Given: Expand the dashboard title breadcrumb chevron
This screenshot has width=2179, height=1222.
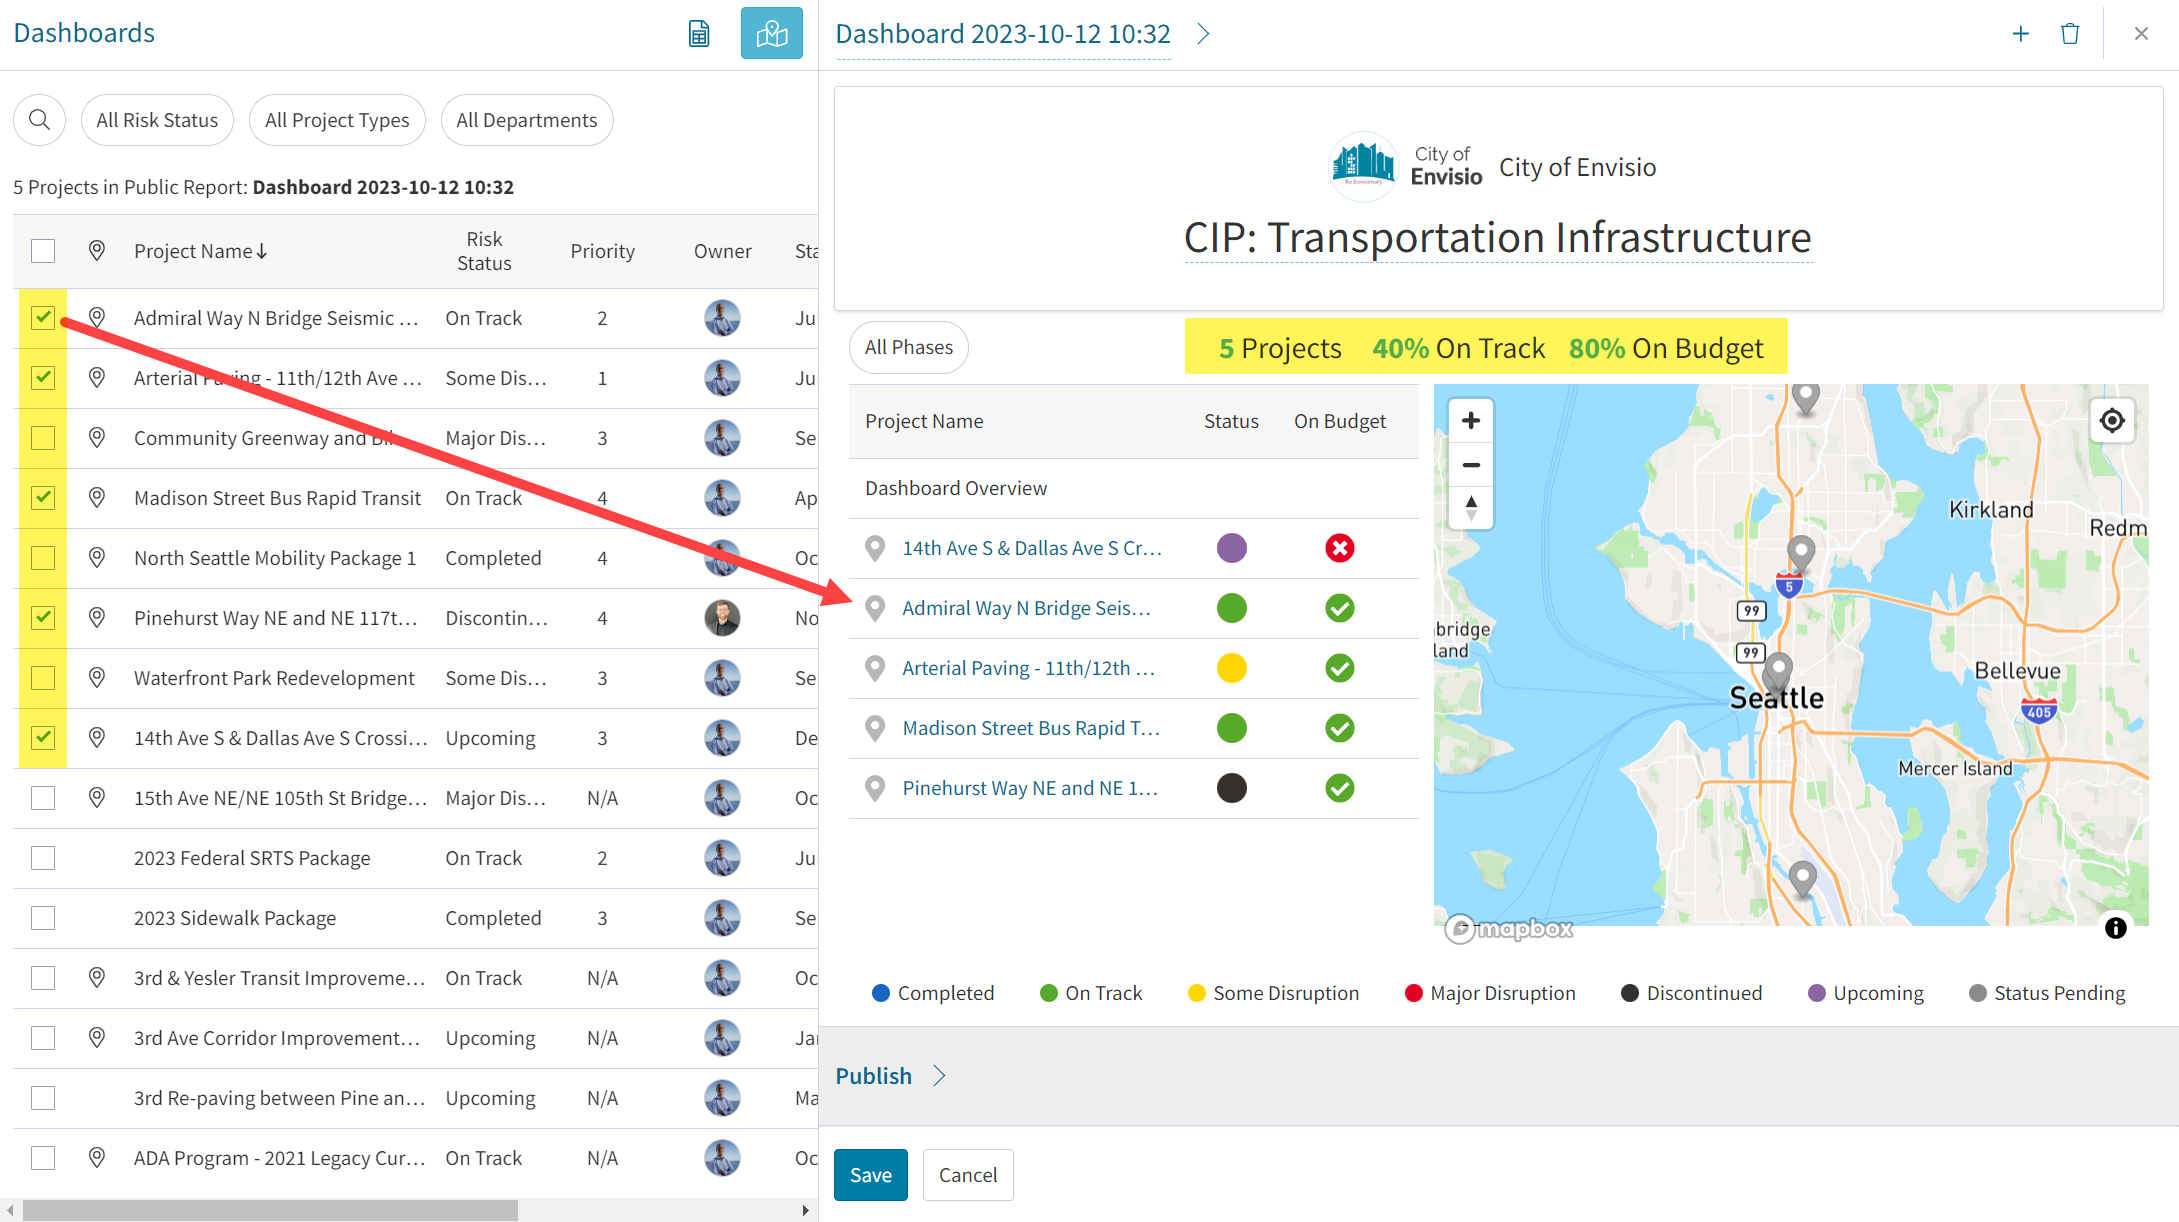Looking at the screenshot, I should click(x=1202, y=33).
